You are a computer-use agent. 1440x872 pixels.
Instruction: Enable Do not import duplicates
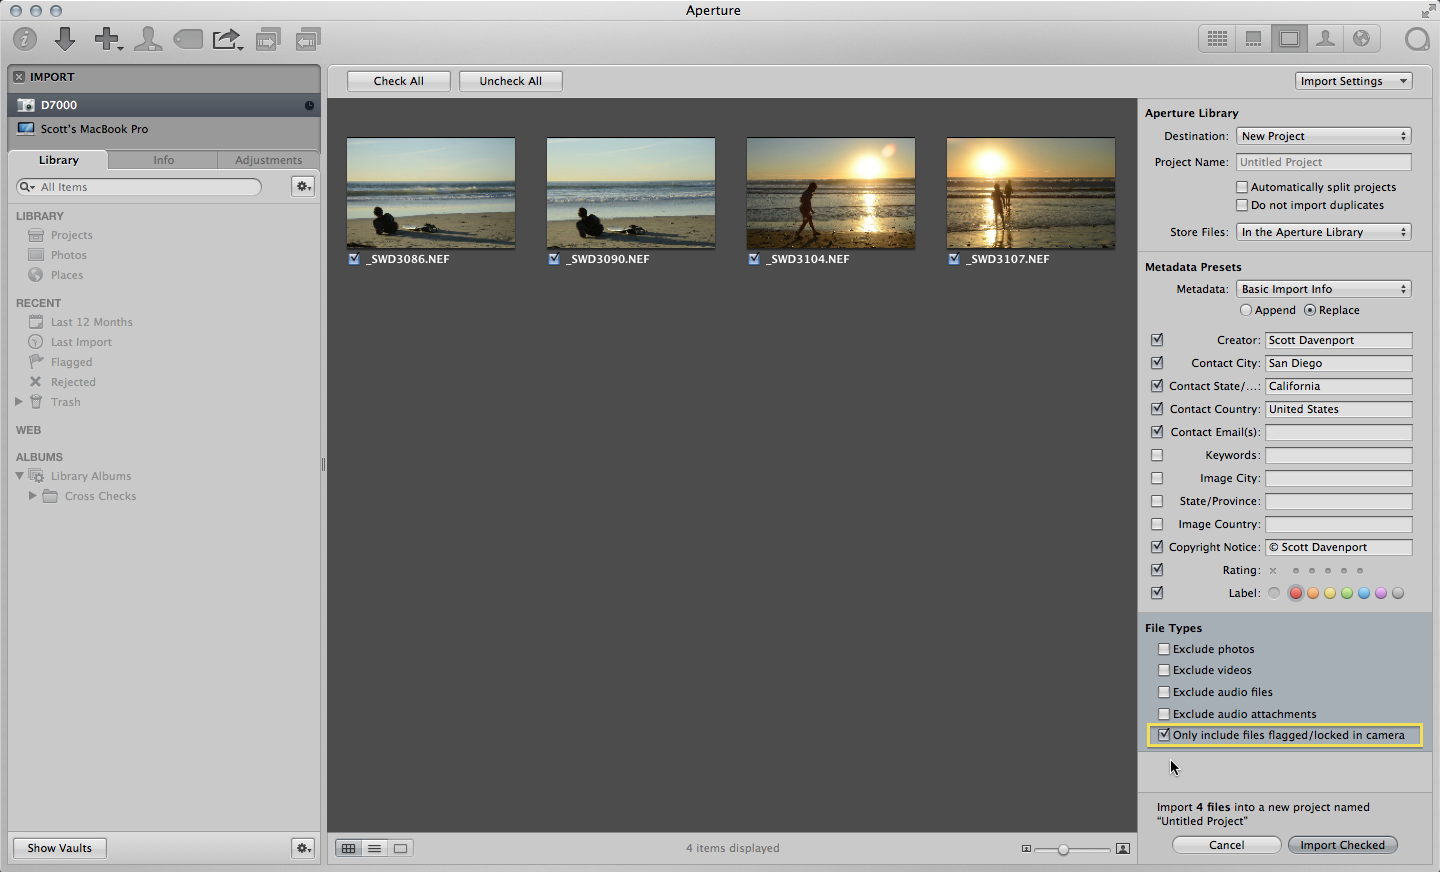click(x=1242, y=205)
